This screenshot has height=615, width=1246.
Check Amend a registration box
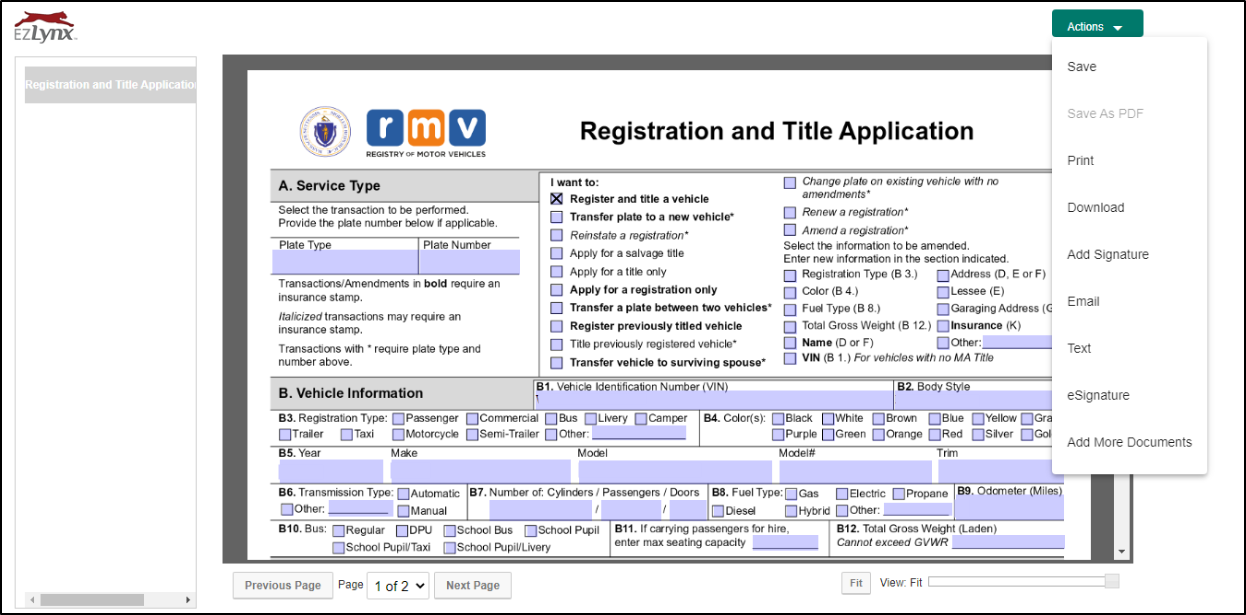tap(790, 231)
